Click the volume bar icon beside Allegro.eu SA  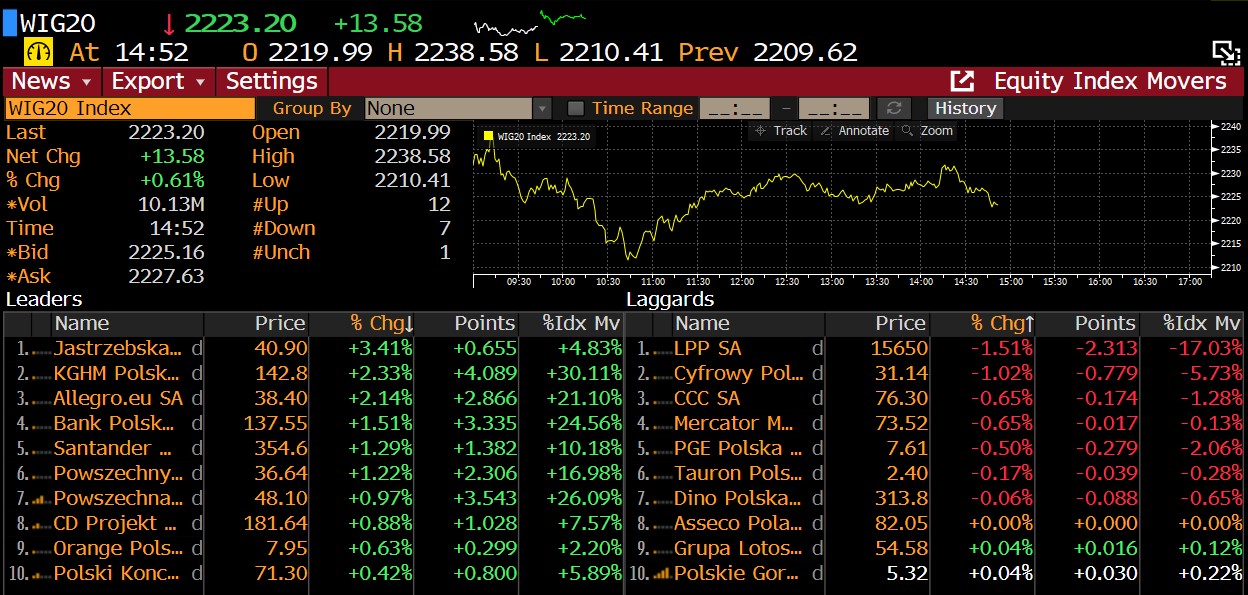41,400
